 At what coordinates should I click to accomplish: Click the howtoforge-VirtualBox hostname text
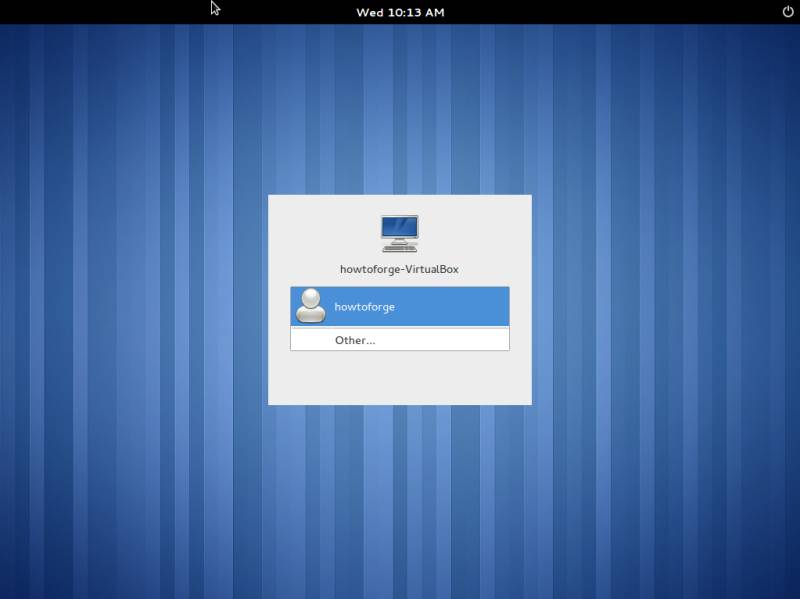399,269
